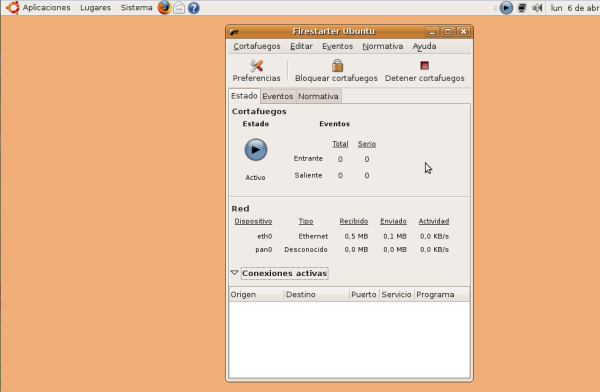Switch to the Normativa tab
Screen dimensions: 600x392
click(x=318, y=96)
